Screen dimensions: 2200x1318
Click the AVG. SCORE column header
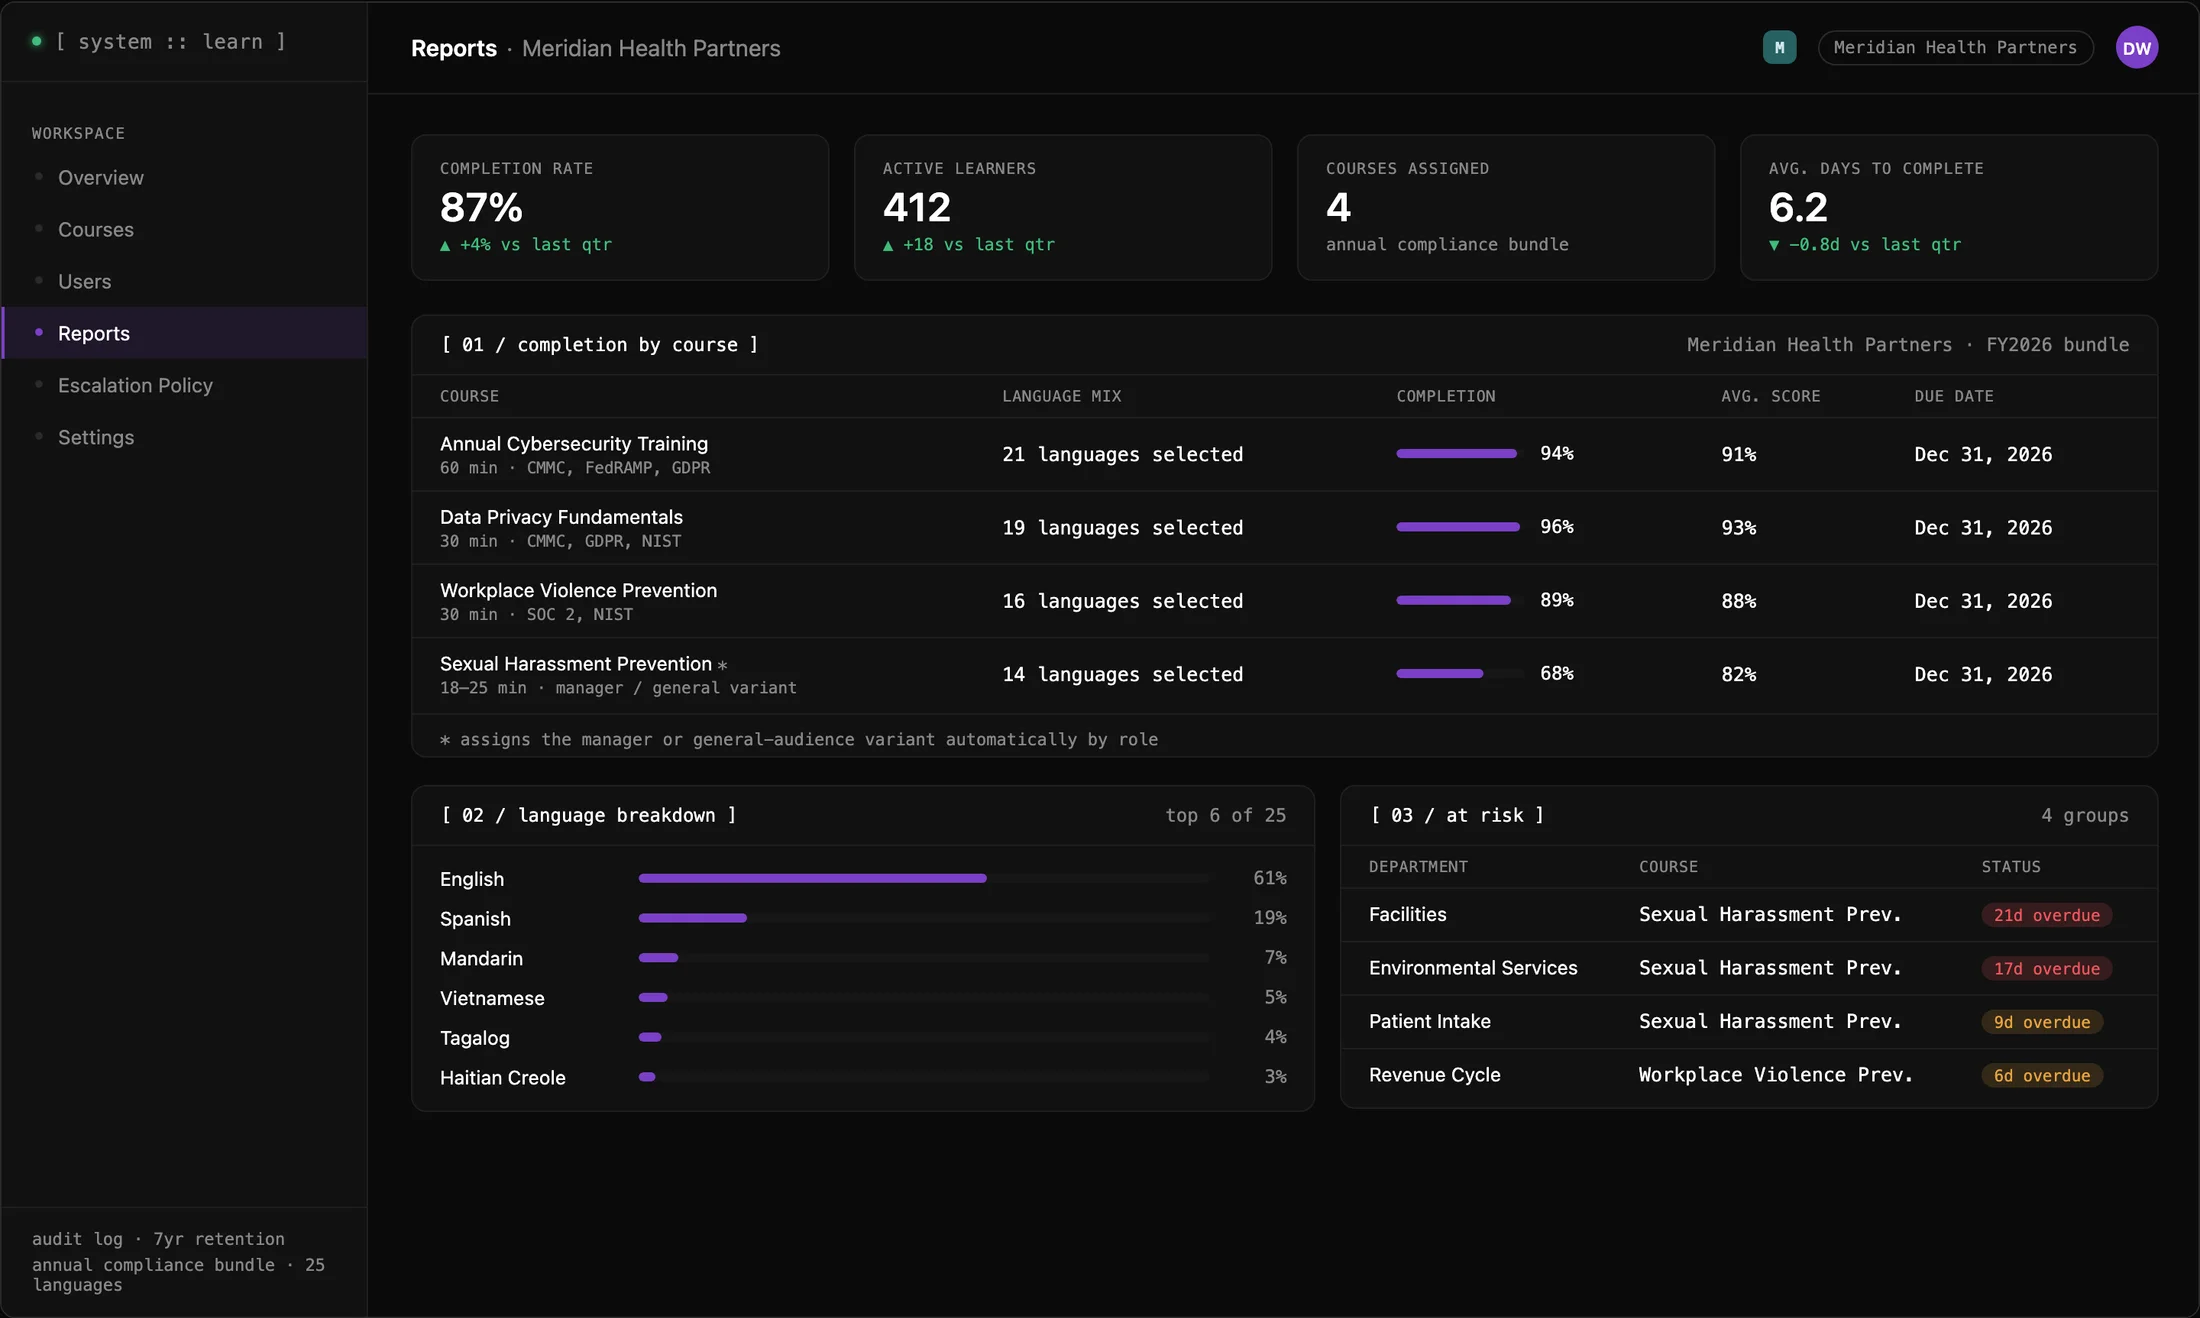point(1770,396)
